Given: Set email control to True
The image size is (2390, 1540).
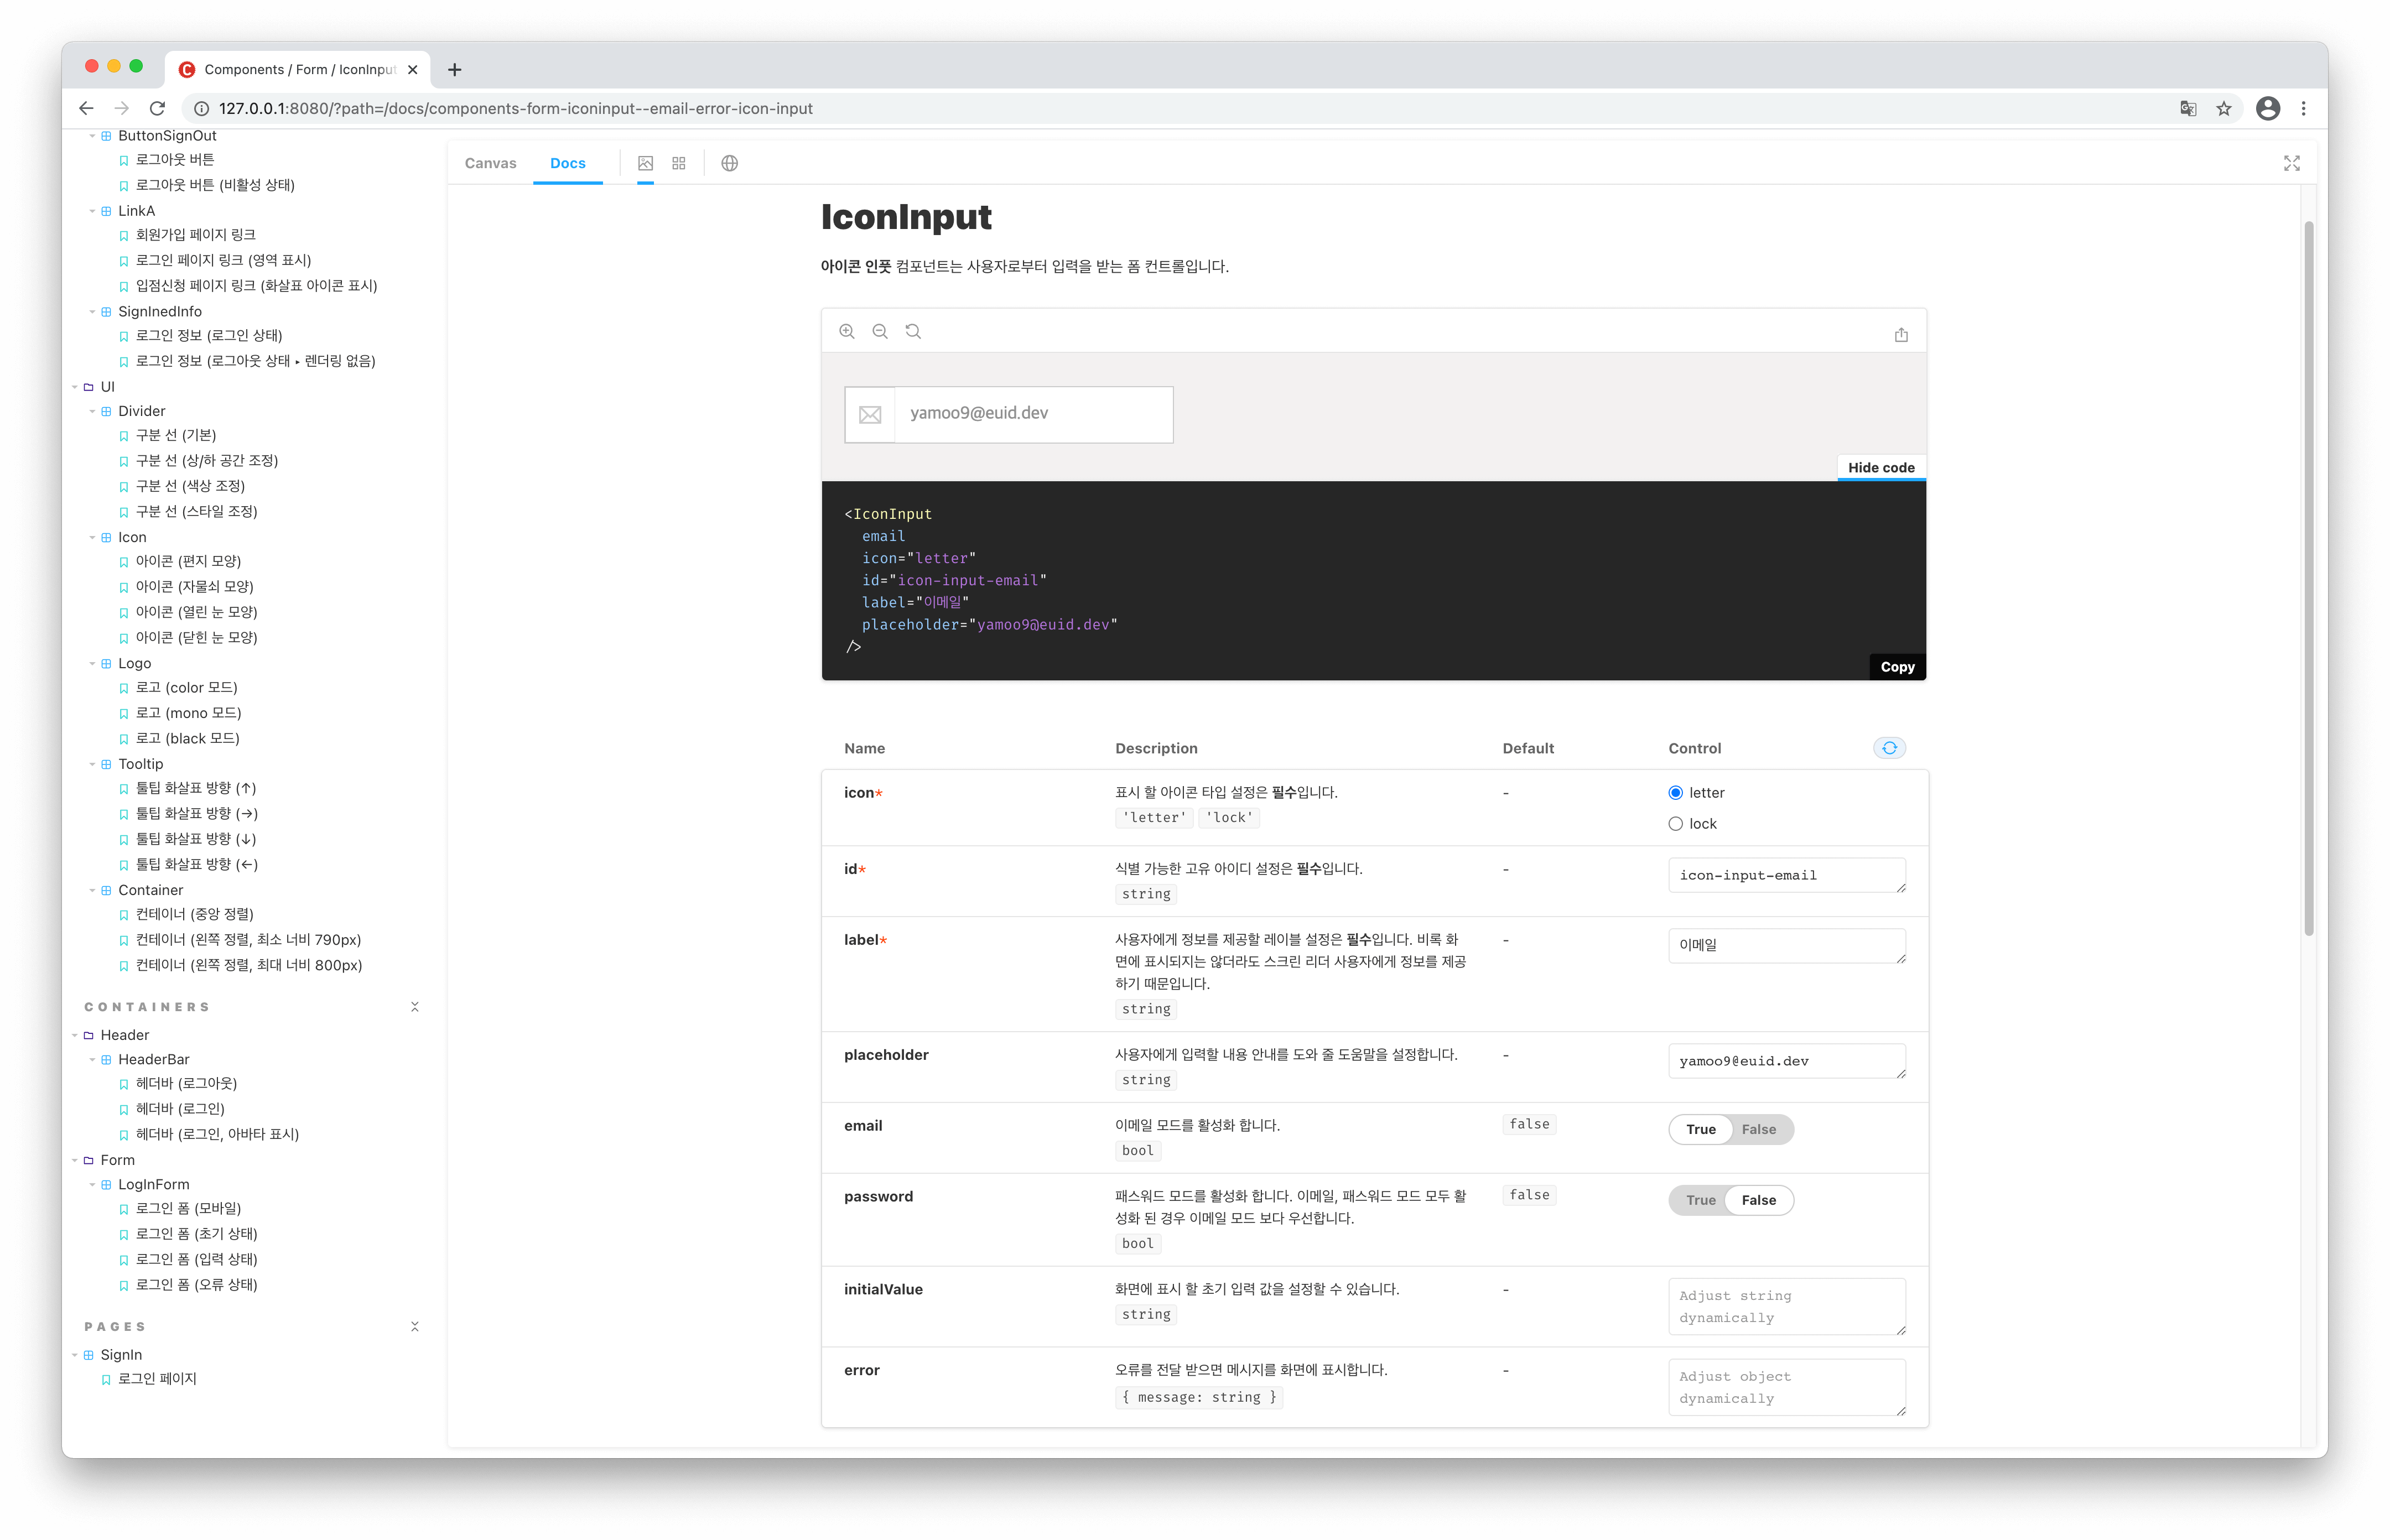Looking at the screenshot, I should coord(1700,1129).
